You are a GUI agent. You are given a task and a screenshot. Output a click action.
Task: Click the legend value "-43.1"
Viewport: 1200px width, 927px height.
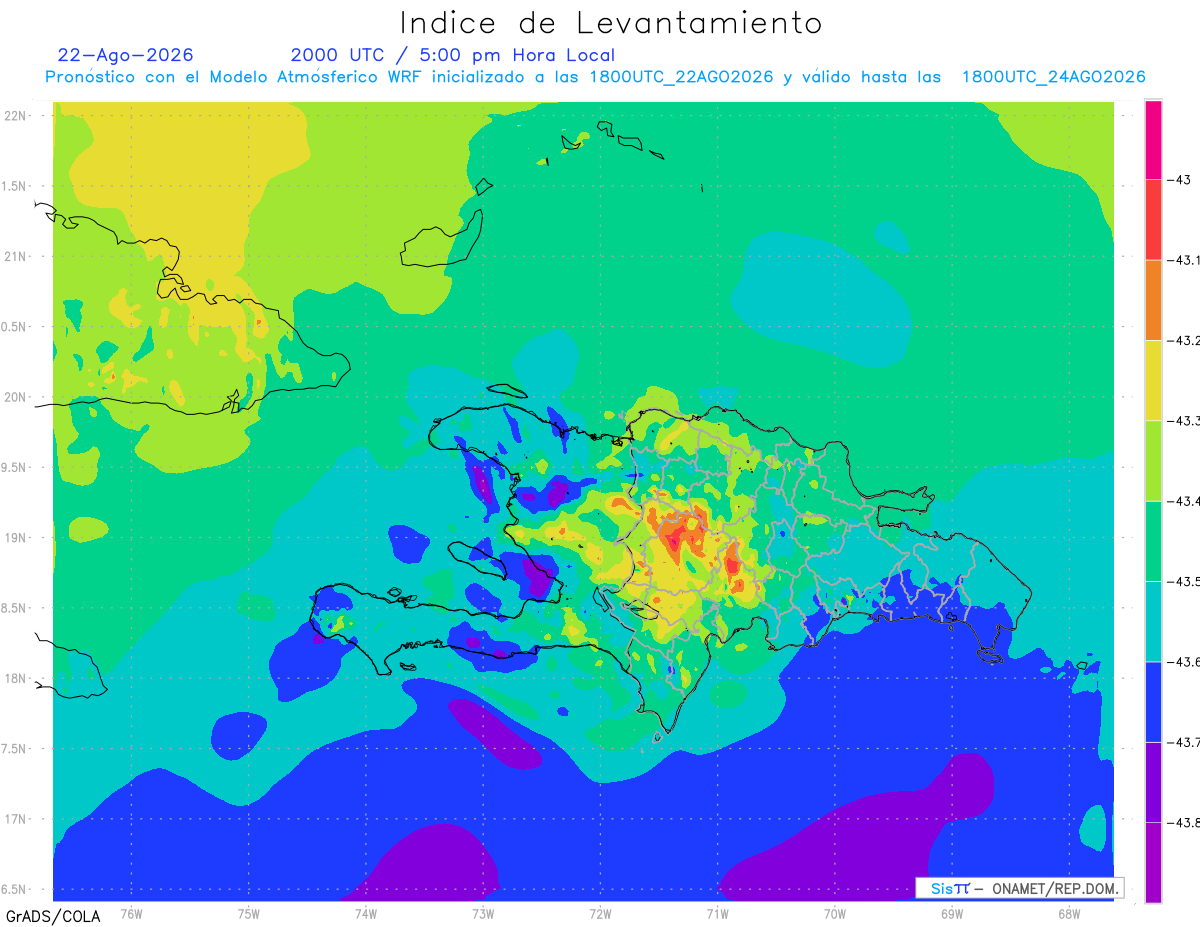click(x=1184, y=260)
